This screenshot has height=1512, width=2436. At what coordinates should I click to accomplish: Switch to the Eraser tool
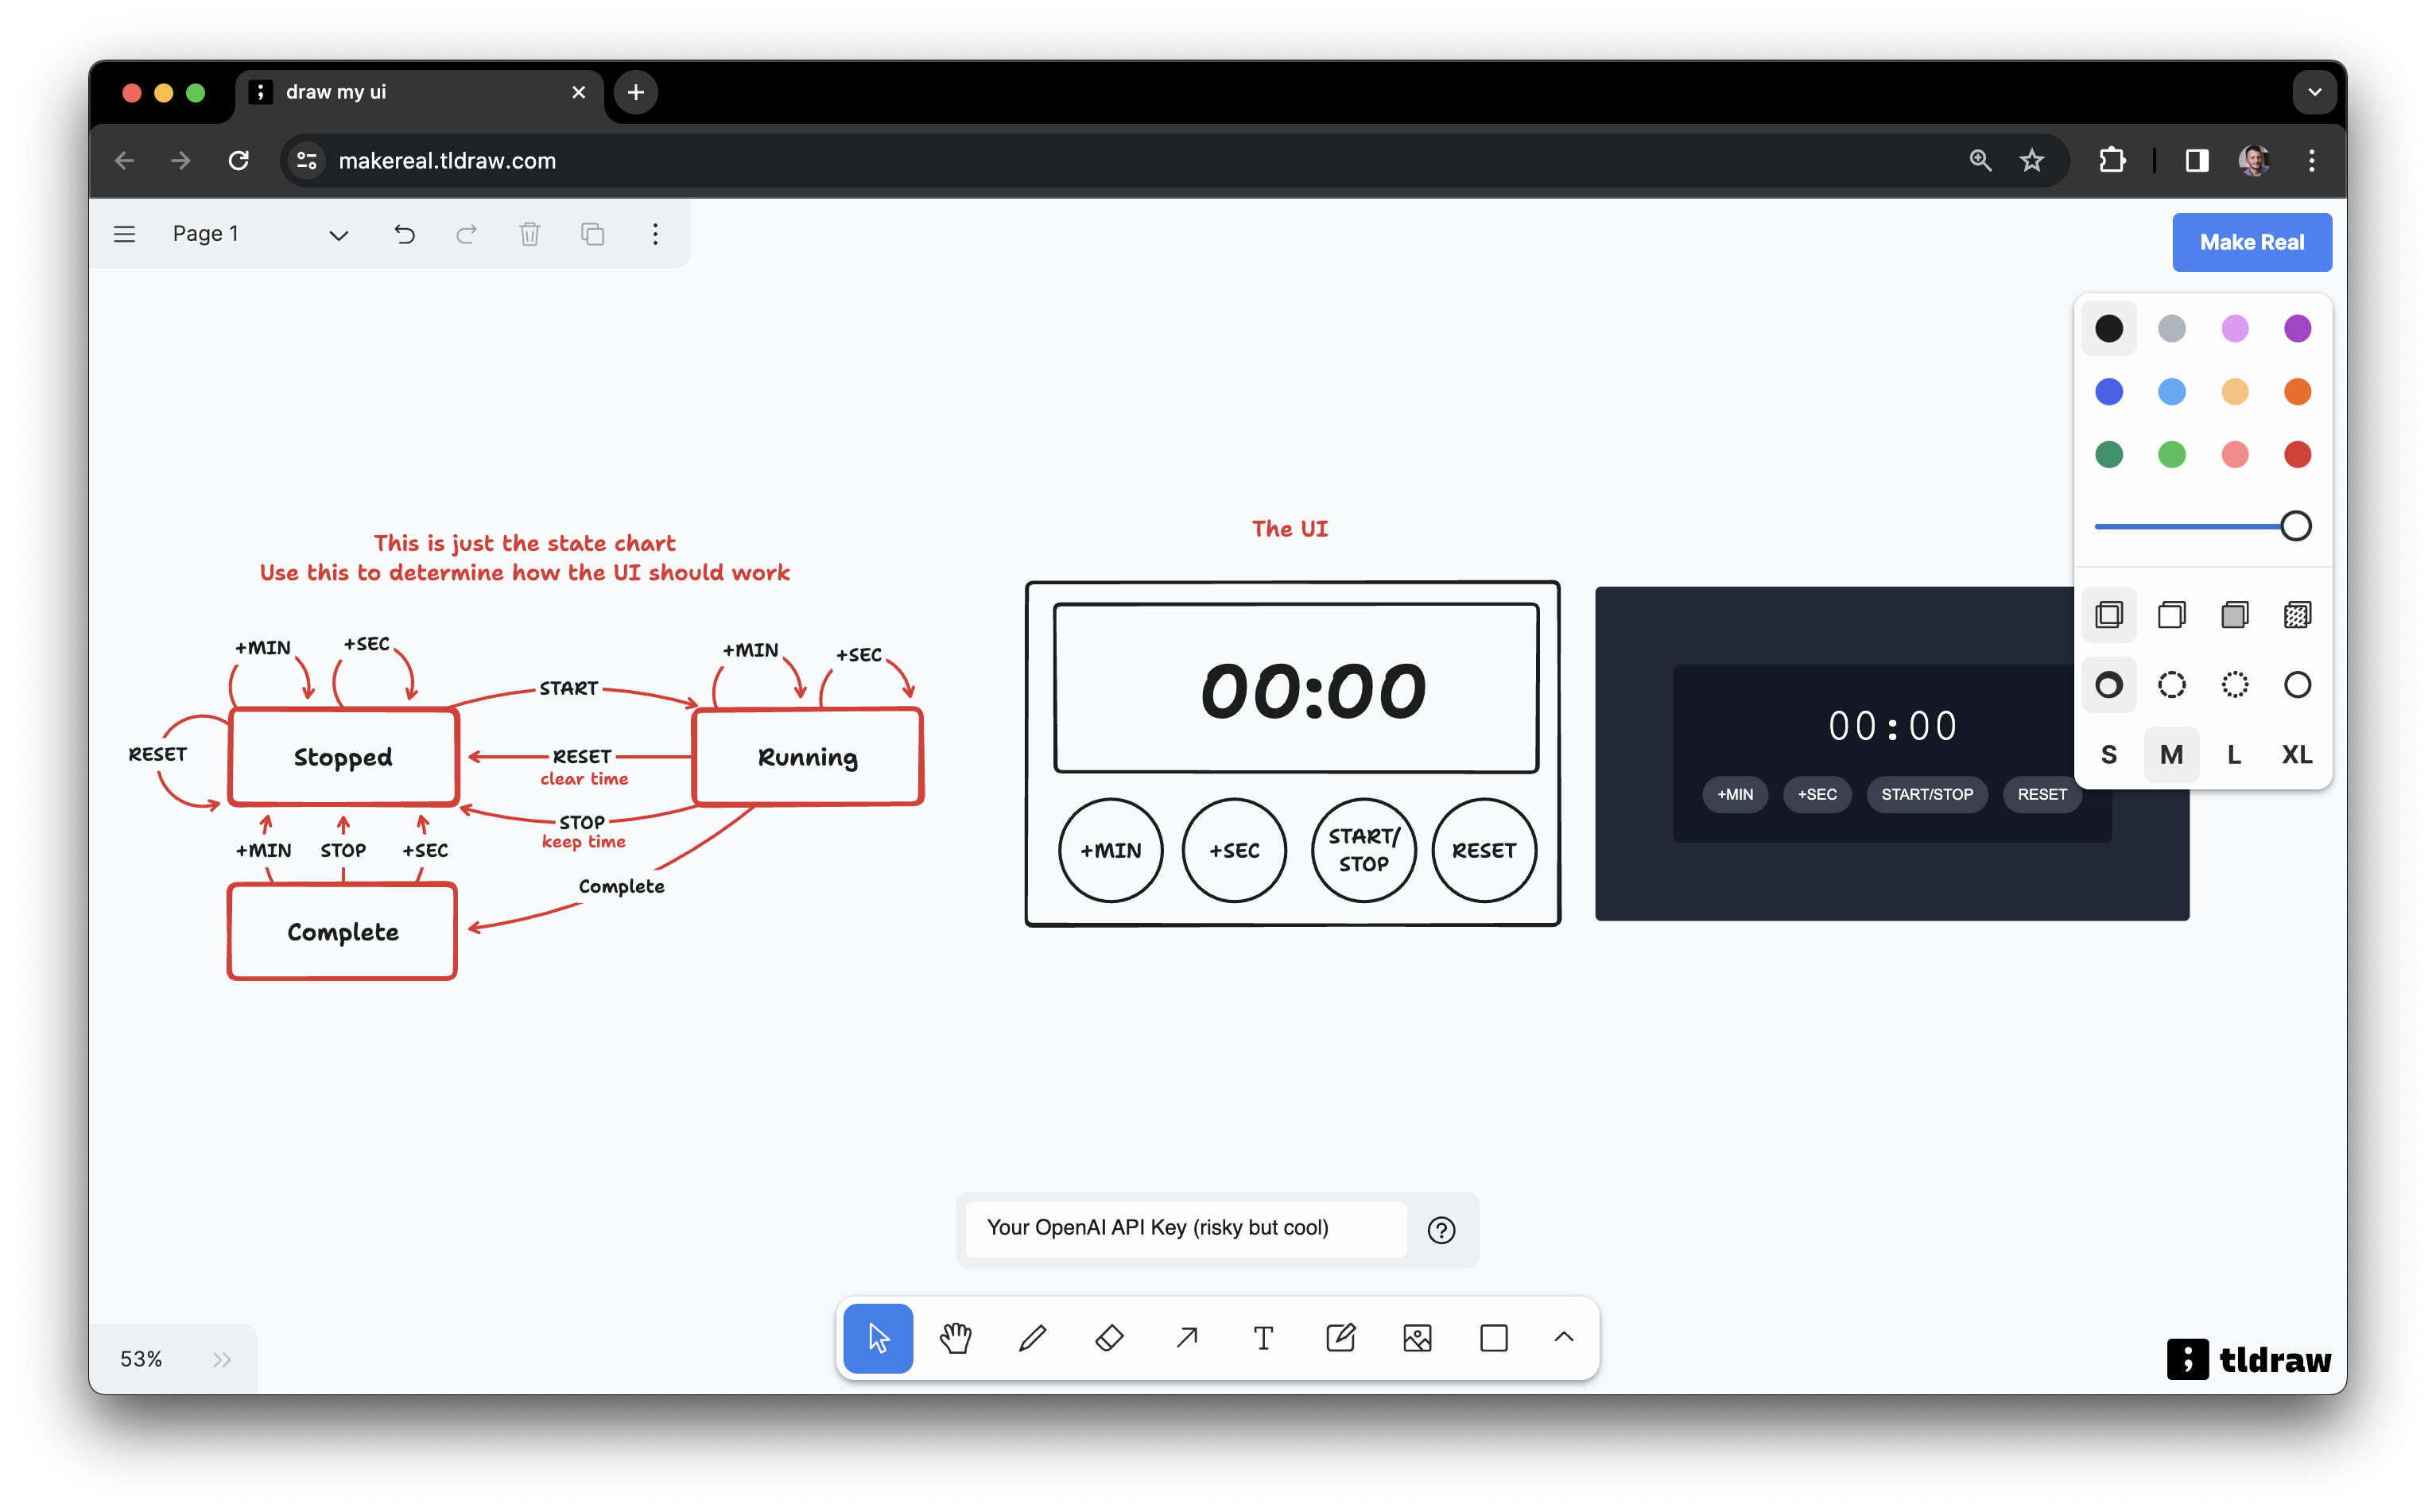pos(1110,1337)
